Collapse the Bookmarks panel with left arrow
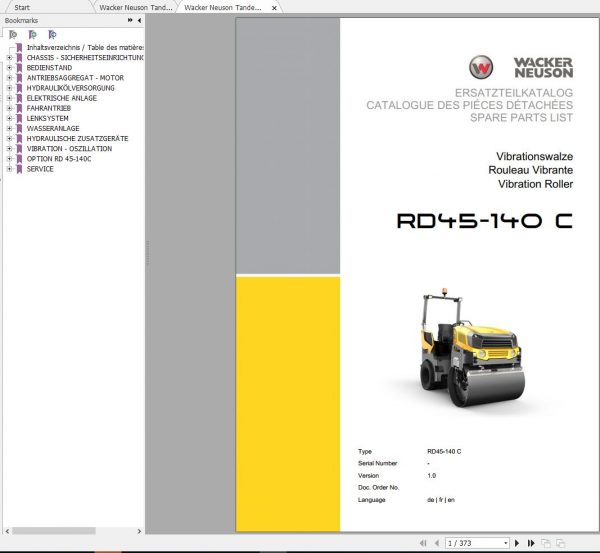The height and width of the screenshot is (553, 600). 139,20
